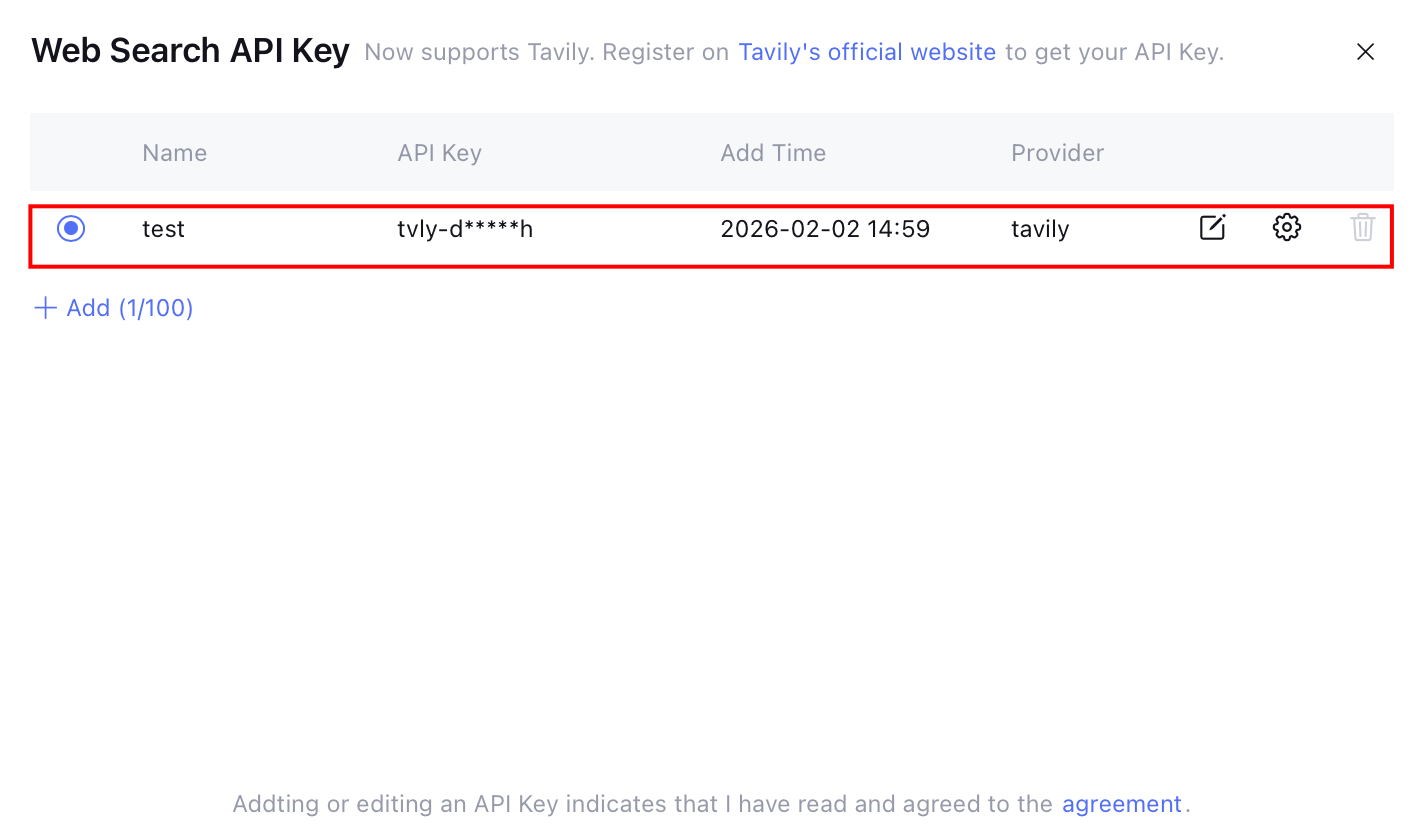
Task: Open Tavily's official website link
Action: [866, 52]
